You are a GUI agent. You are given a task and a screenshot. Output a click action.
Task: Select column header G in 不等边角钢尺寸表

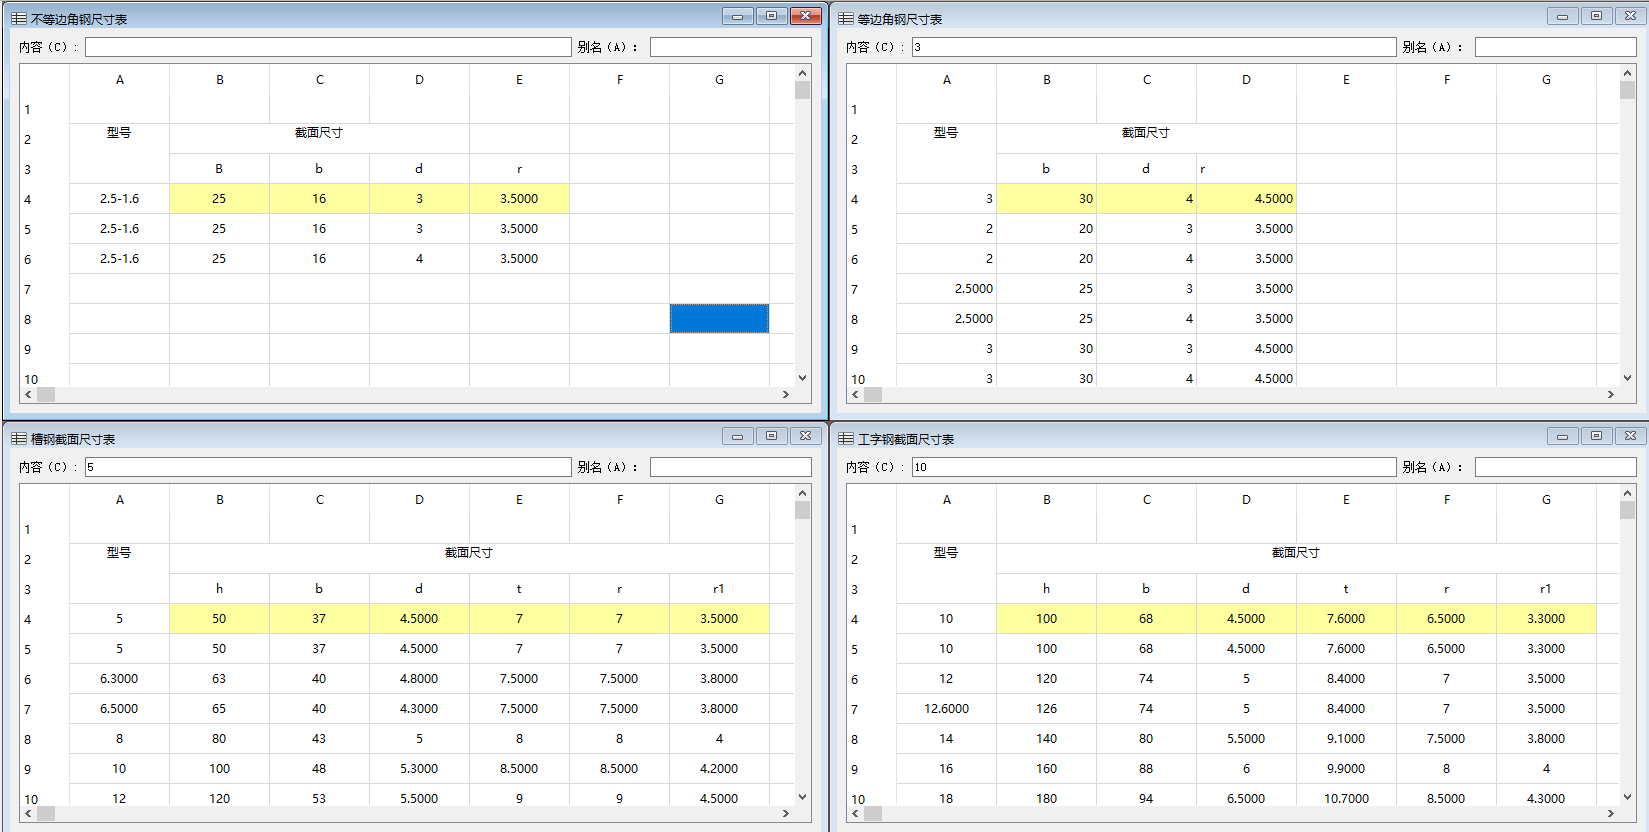[x=719, y=80]
